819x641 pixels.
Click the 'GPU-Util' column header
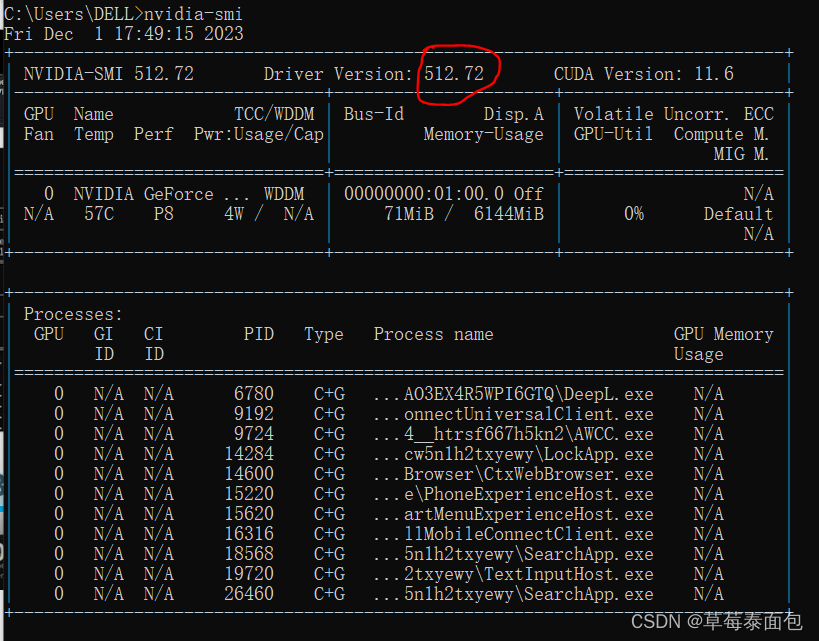[613, 134]
